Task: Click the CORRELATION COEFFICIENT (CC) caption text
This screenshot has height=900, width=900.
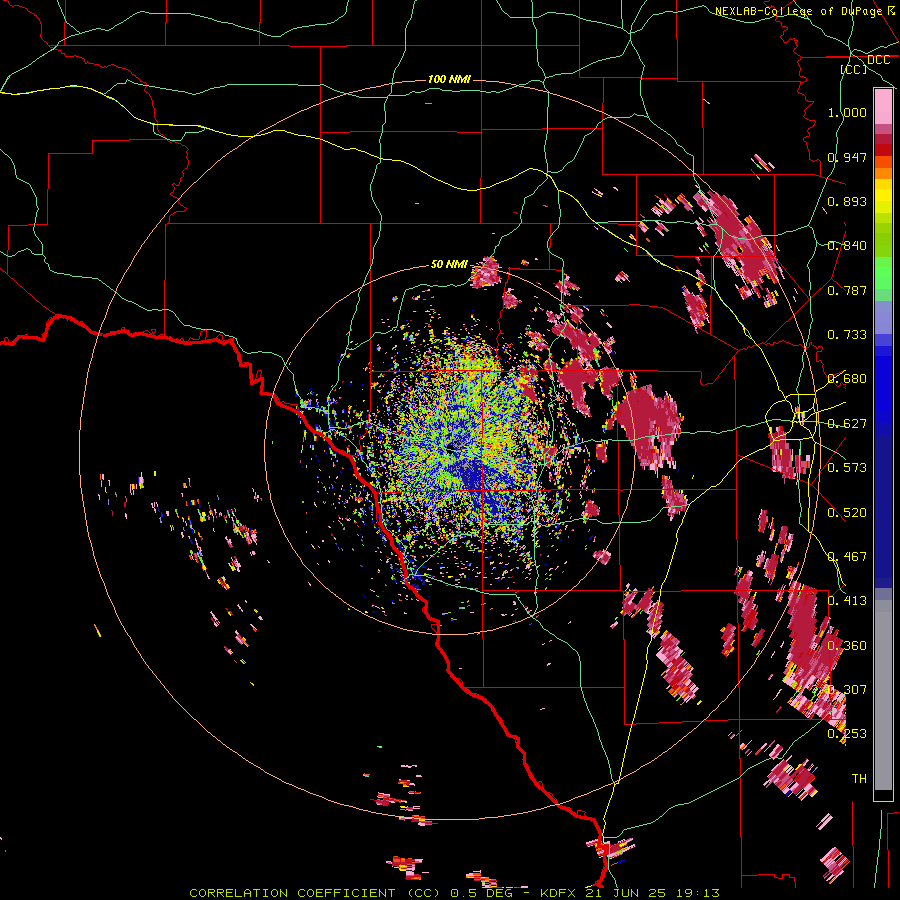Action: pyautogui.click(x=314, y=893)
